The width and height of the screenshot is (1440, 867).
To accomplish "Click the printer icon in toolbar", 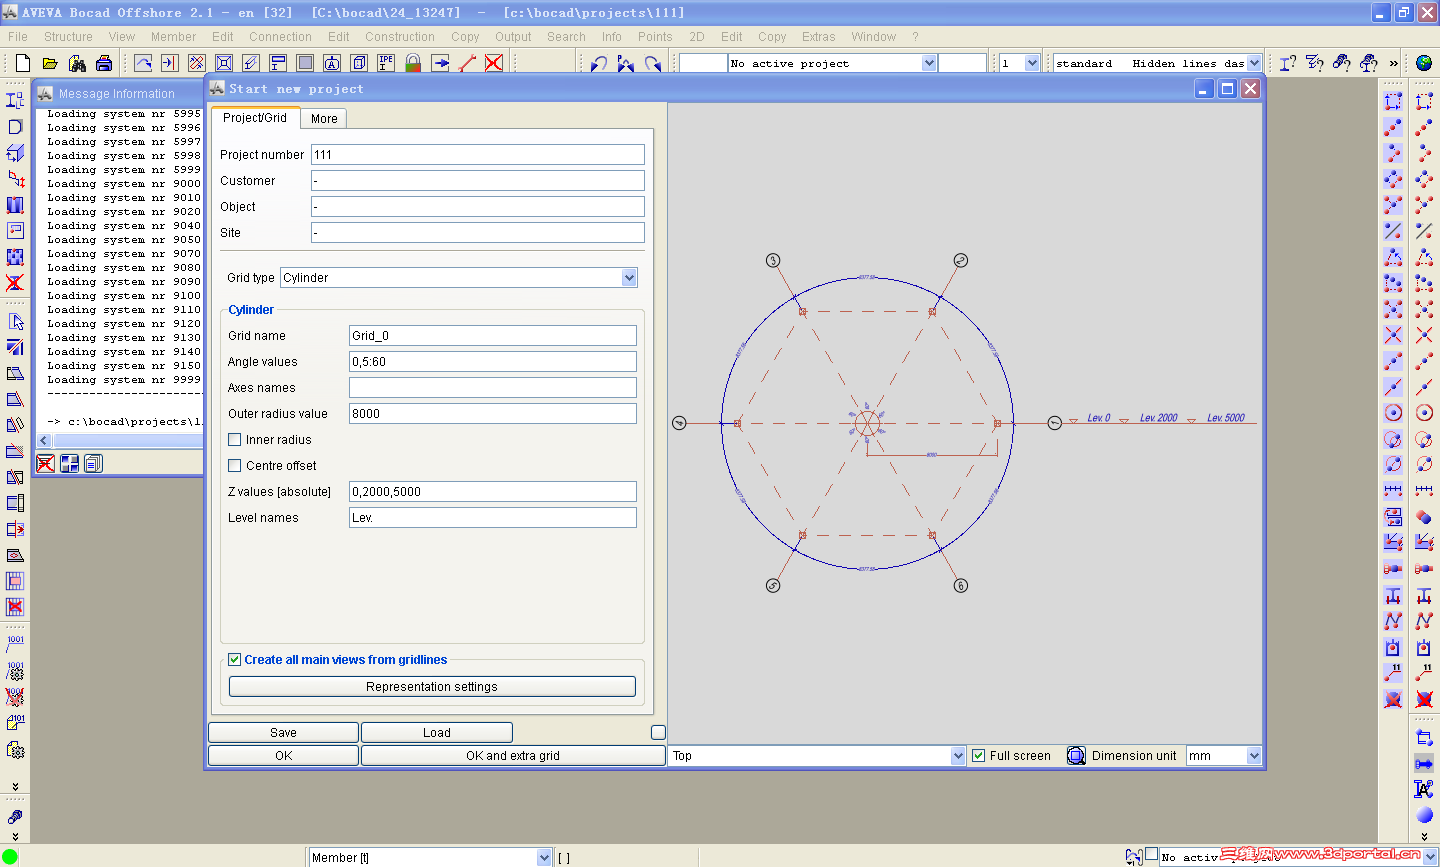I will click(104, 63).
